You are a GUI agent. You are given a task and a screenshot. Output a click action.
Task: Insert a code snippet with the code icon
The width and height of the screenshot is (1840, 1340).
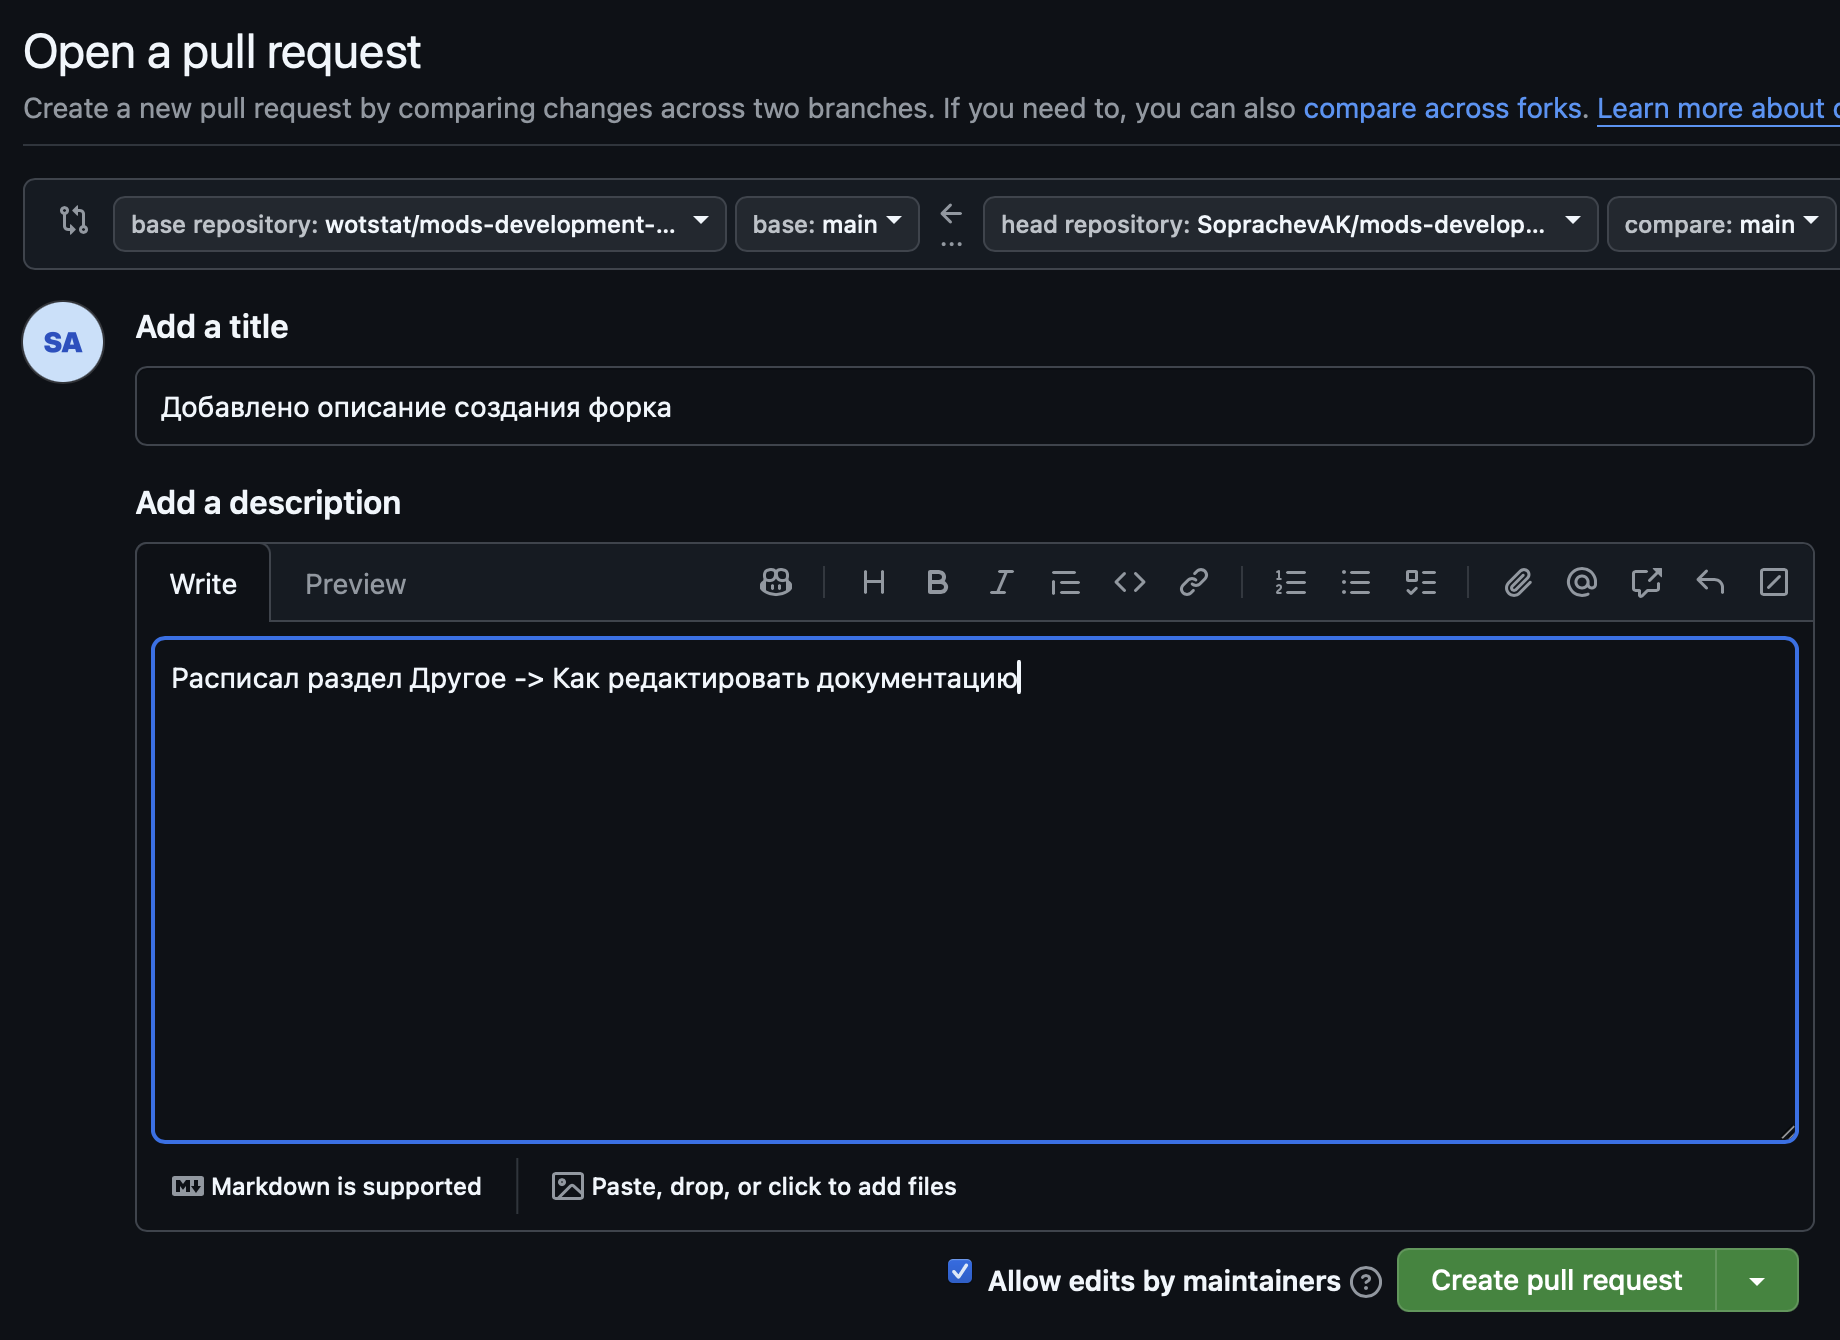[x=1130, y=583]
